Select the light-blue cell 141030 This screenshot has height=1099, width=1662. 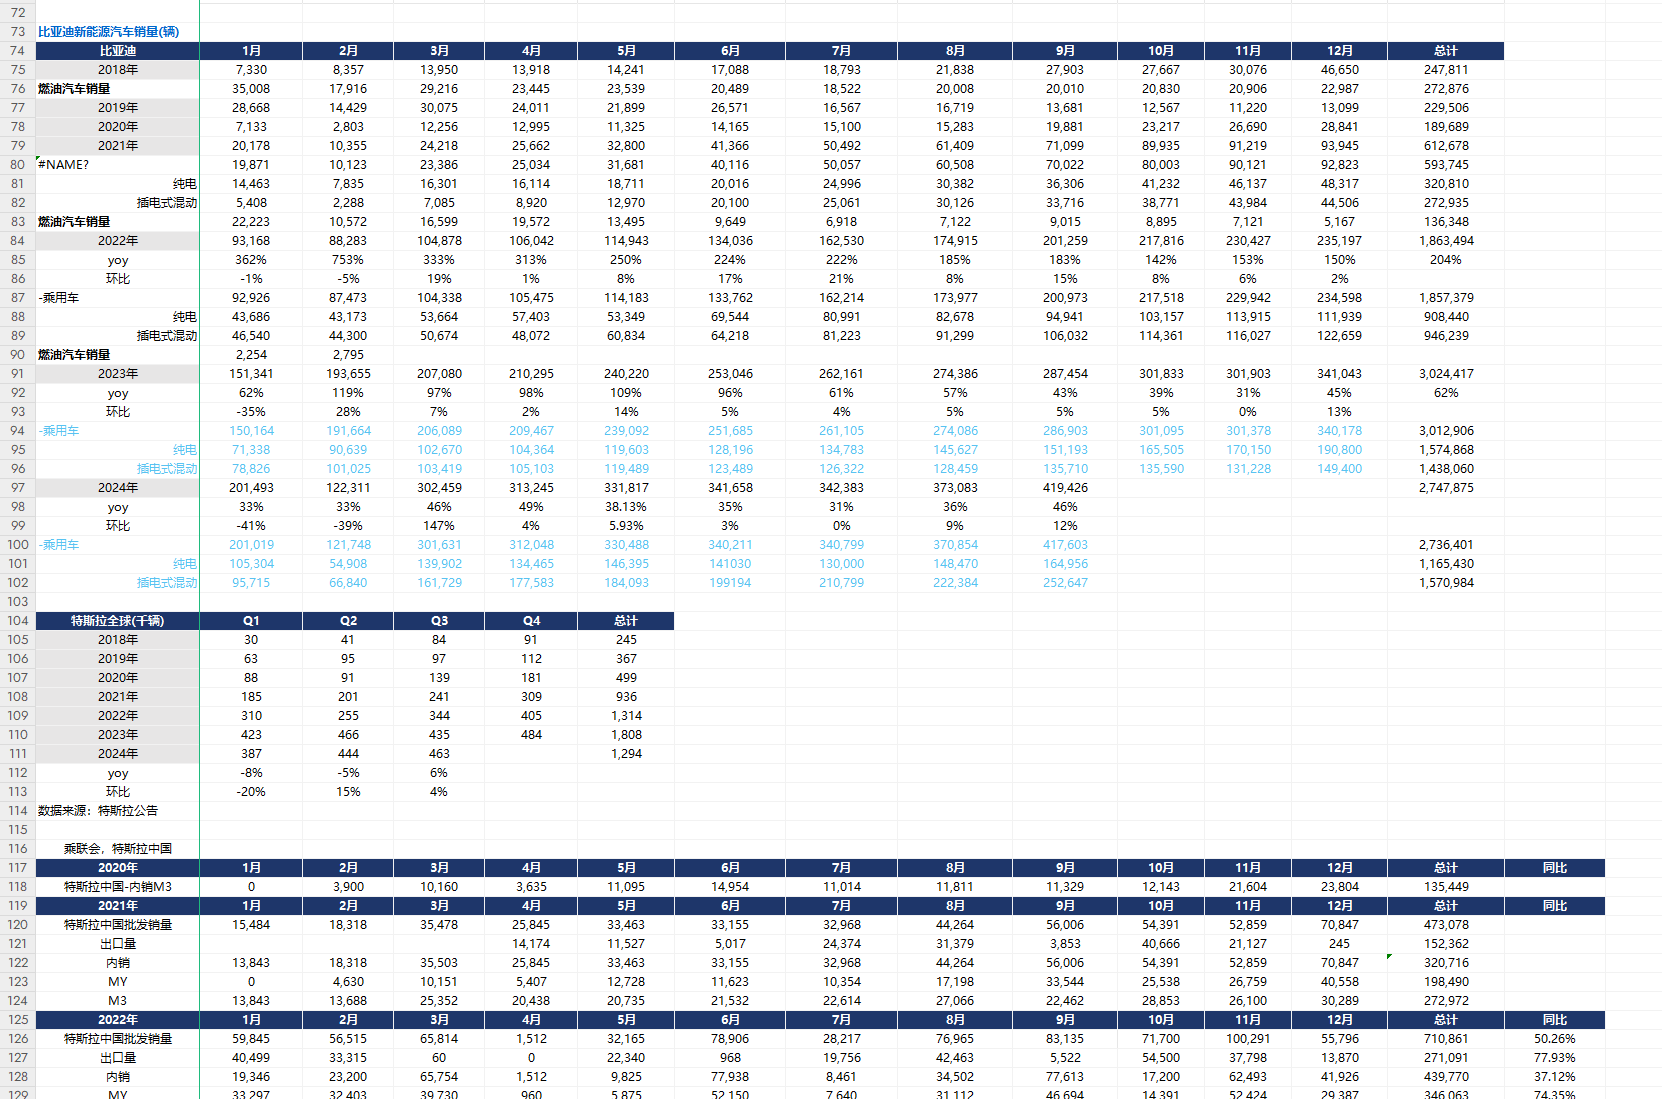pyautogui.click(x=730, y=564)
